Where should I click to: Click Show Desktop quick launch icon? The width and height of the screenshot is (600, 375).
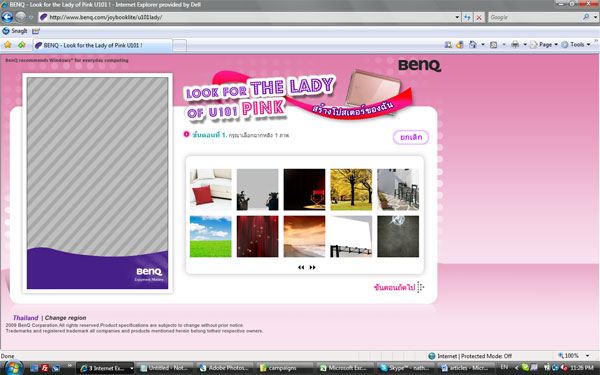(x=34, y=368)
